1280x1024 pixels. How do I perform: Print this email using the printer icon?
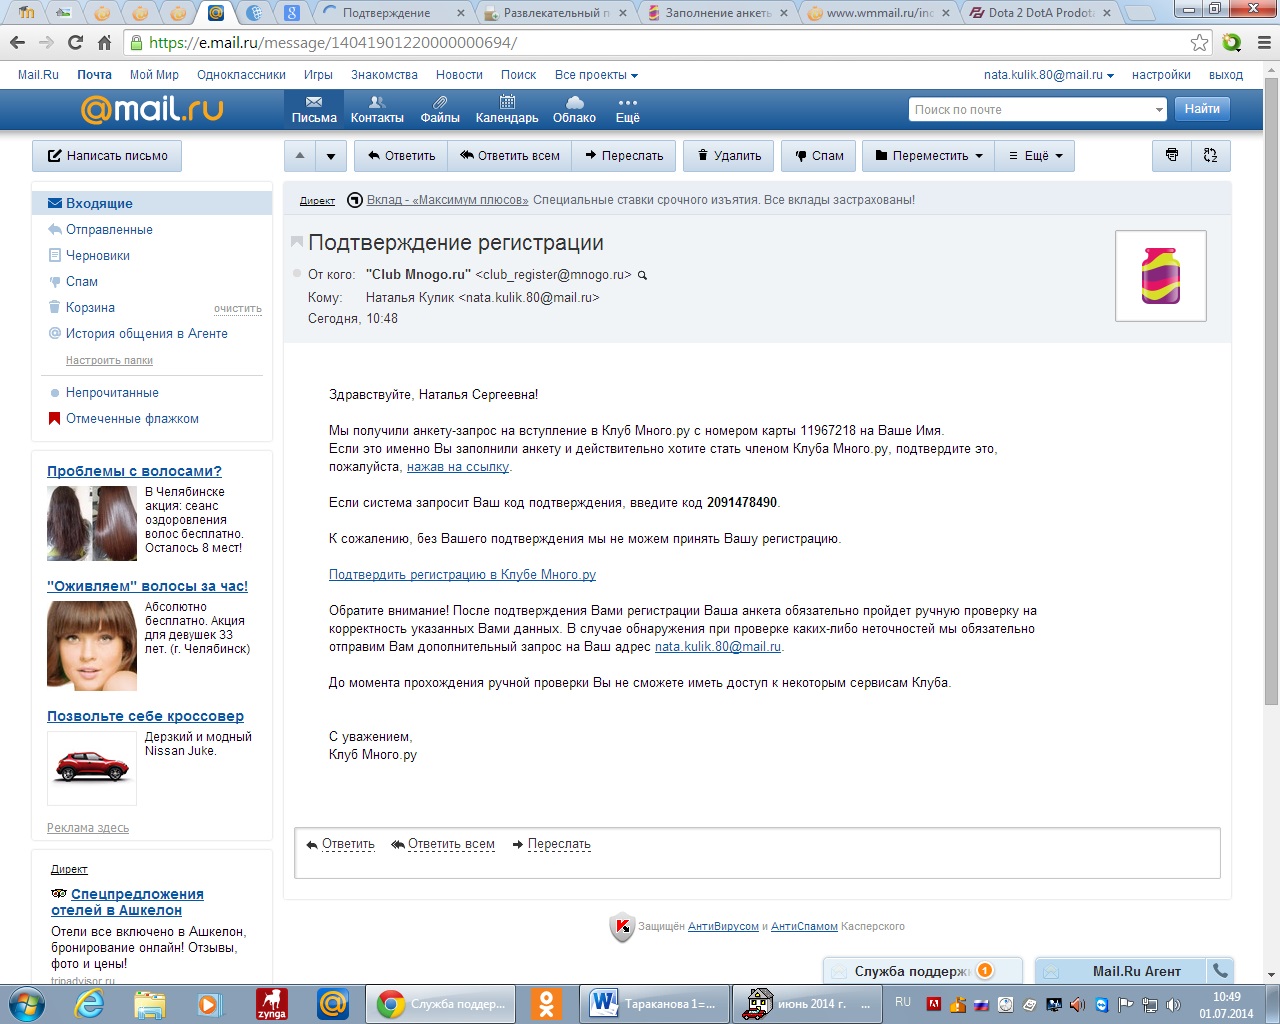point(1172,155)
